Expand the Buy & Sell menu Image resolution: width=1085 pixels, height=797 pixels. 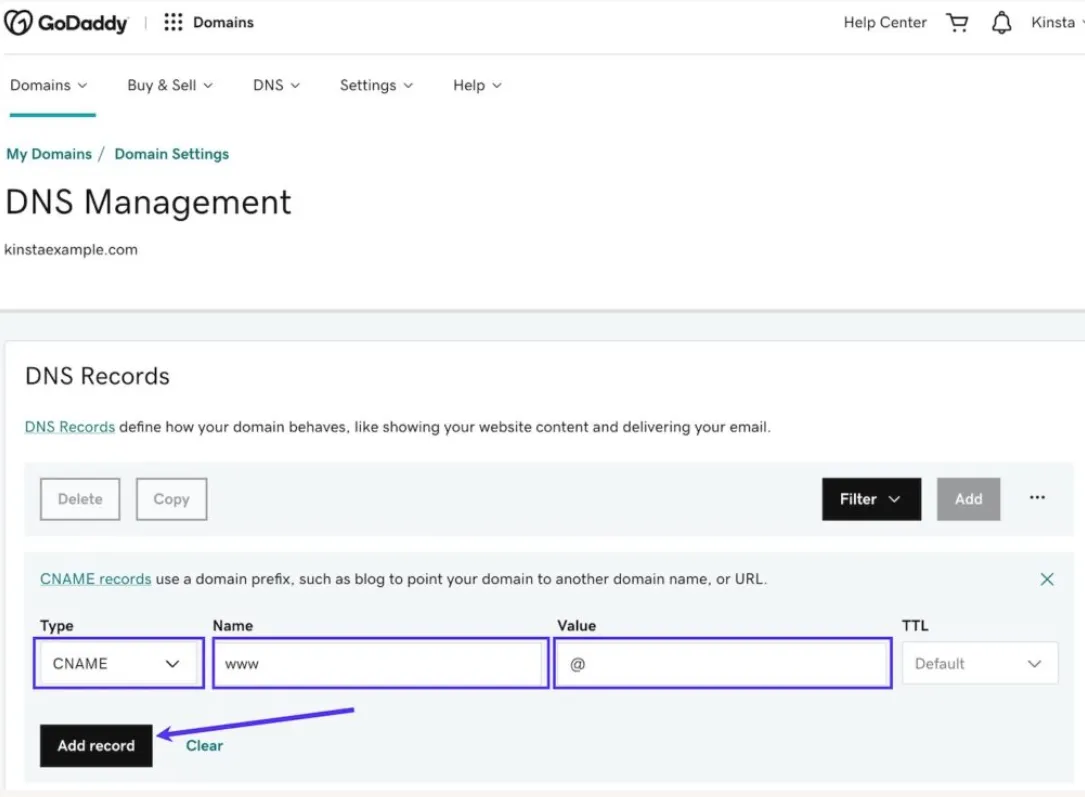[170, 85]
